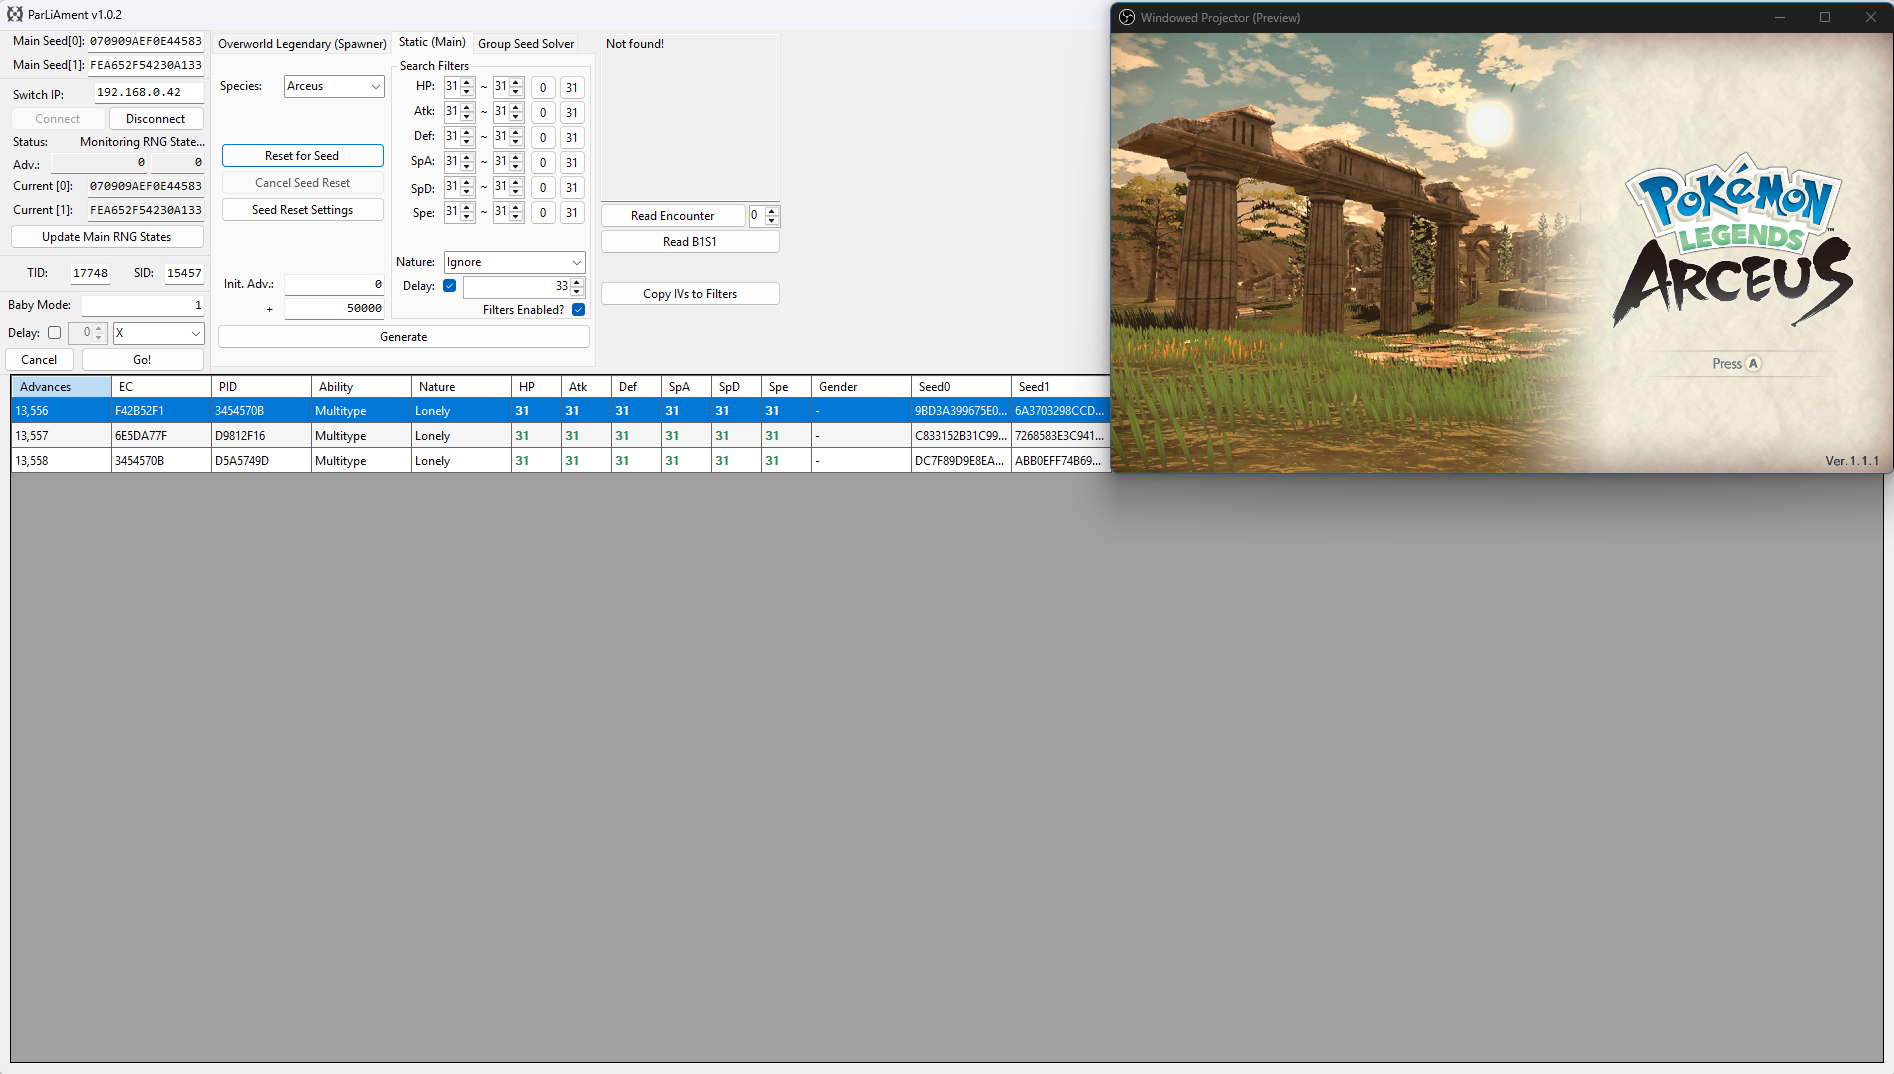Click the Seed Reset Settings button
Image resolution: width=1894 pixels, height=1074 pixels.
(x=302, y=210)
